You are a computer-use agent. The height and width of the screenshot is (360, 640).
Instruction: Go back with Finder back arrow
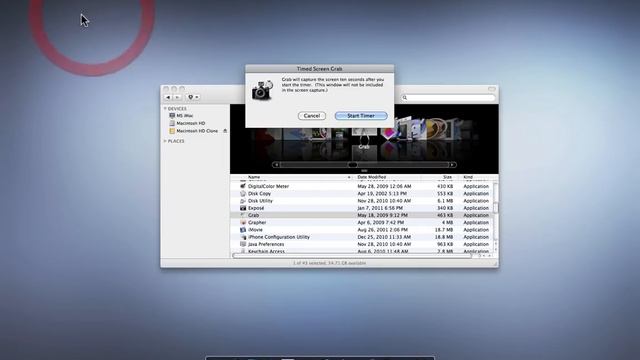point(168,97)
